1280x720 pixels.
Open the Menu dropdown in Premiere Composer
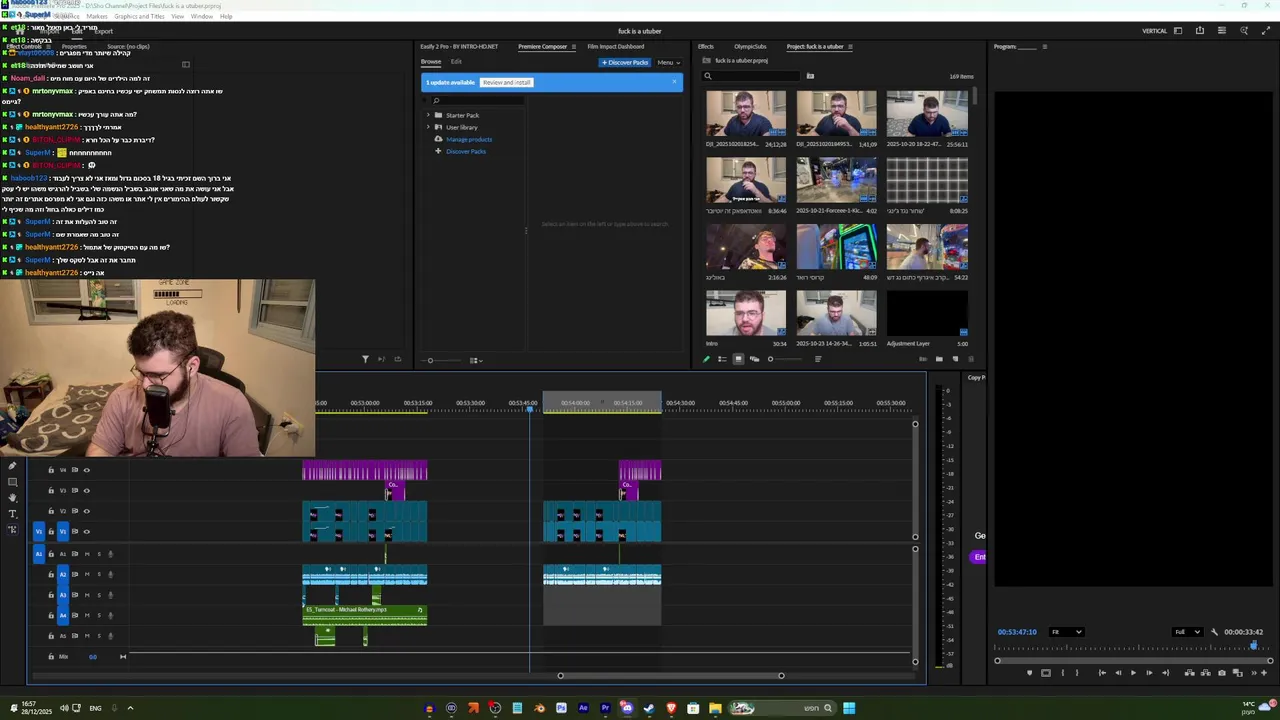pyautogui.click(x=668, y=62)
